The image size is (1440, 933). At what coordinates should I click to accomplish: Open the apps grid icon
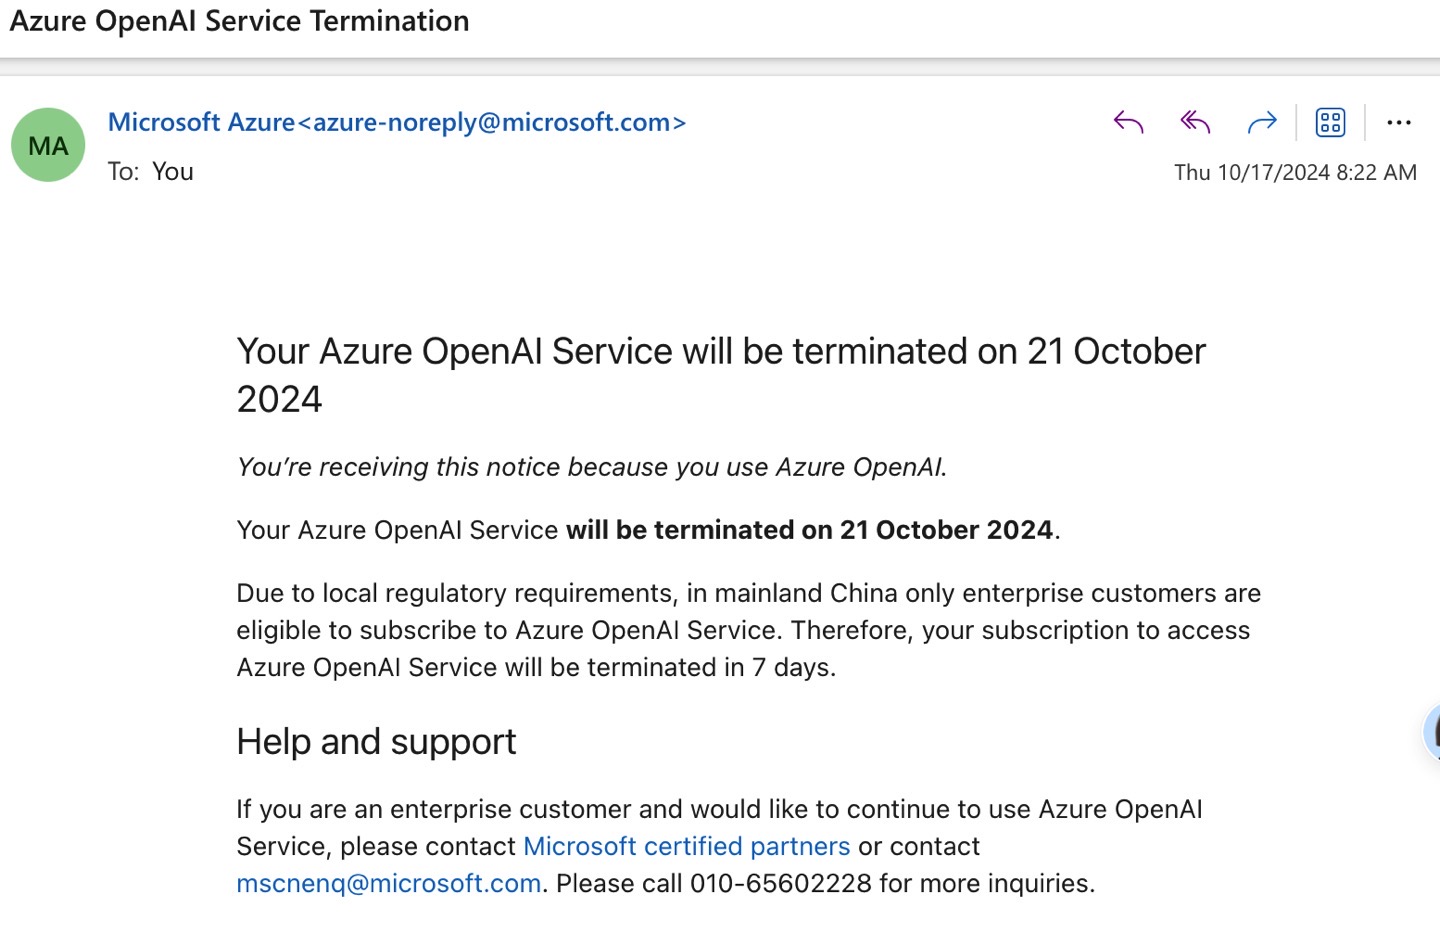1330,123
